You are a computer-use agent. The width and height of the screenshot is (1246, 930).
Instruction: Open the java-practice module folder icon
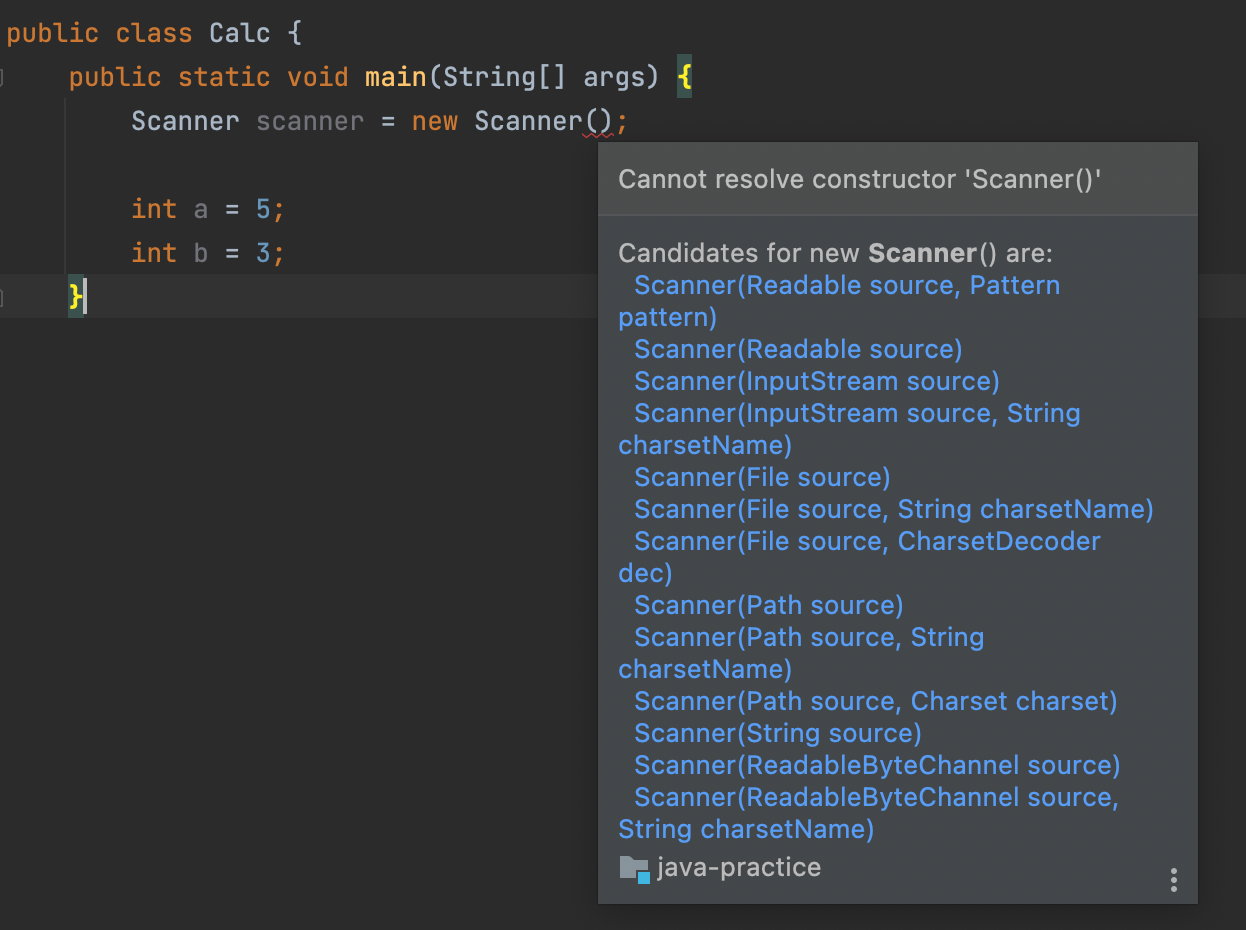point(632,869)
